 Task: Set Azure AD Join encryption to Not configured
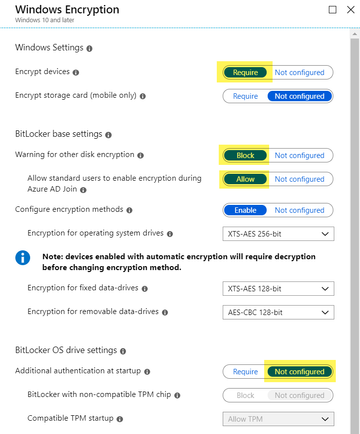(299, 179)
